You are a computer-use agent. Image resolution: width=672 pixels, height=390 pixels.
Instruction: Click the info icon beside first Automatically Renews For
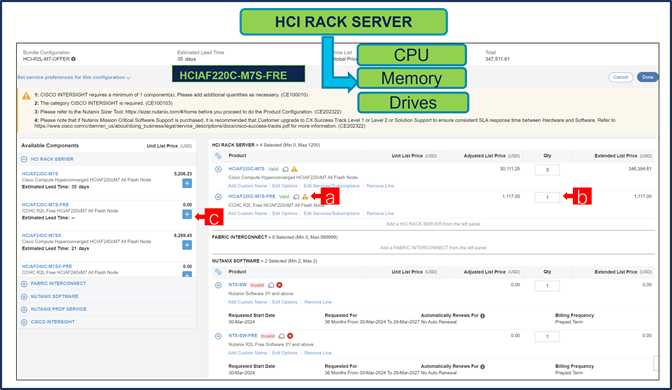483,316
